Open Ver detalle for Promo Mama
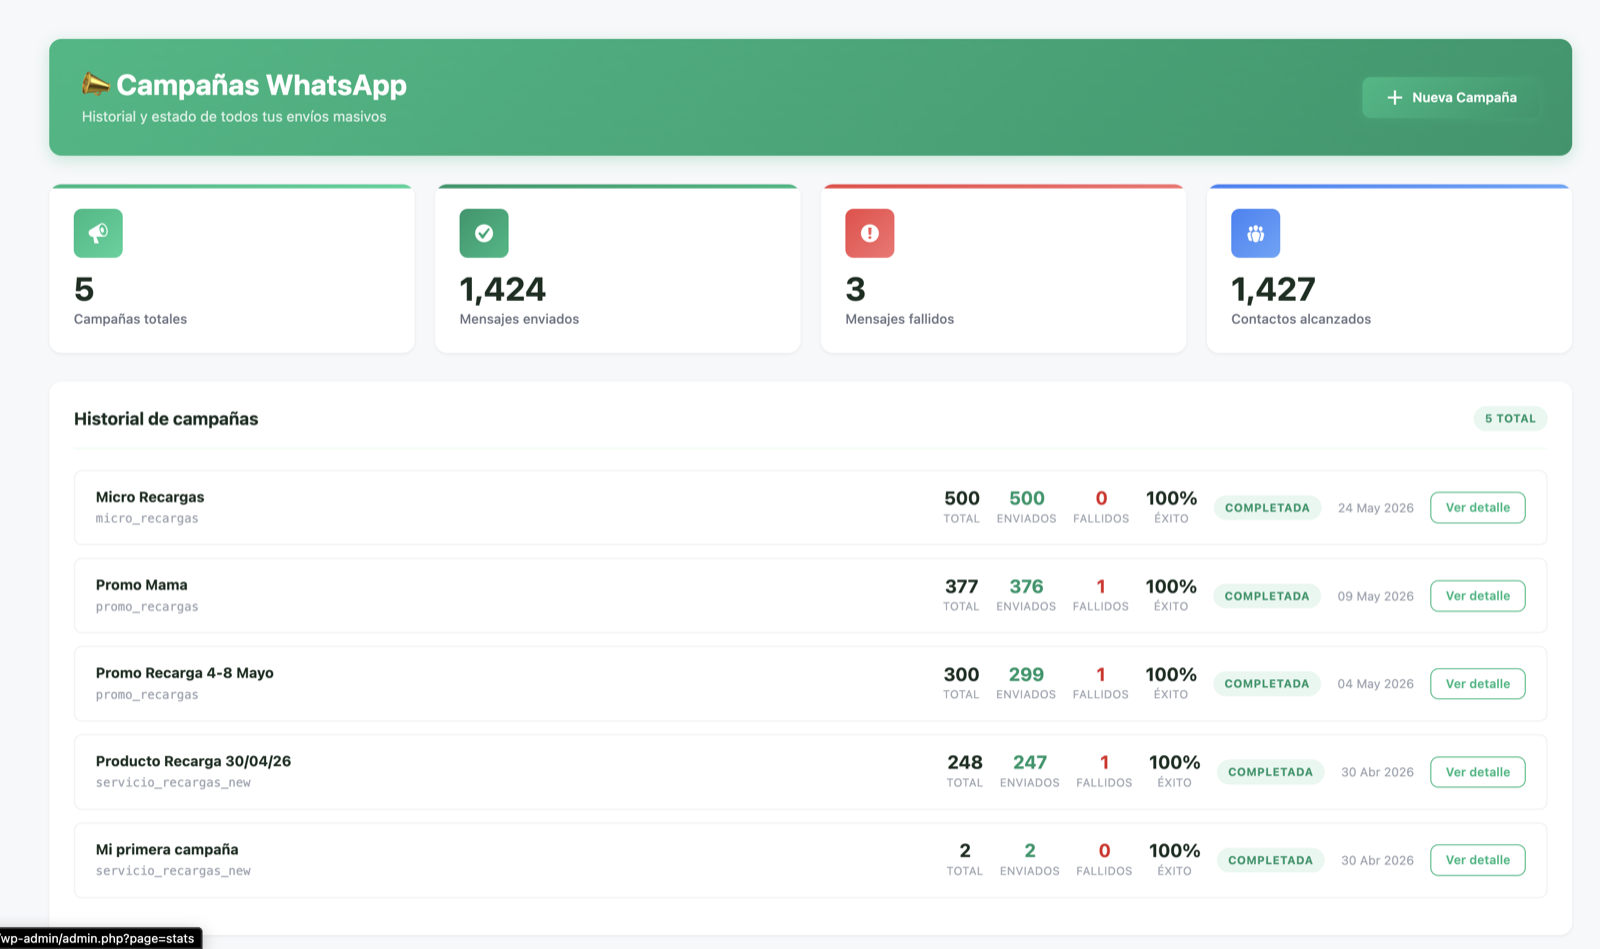Viewport: 1600px width, 949px height. point(1478,595)
